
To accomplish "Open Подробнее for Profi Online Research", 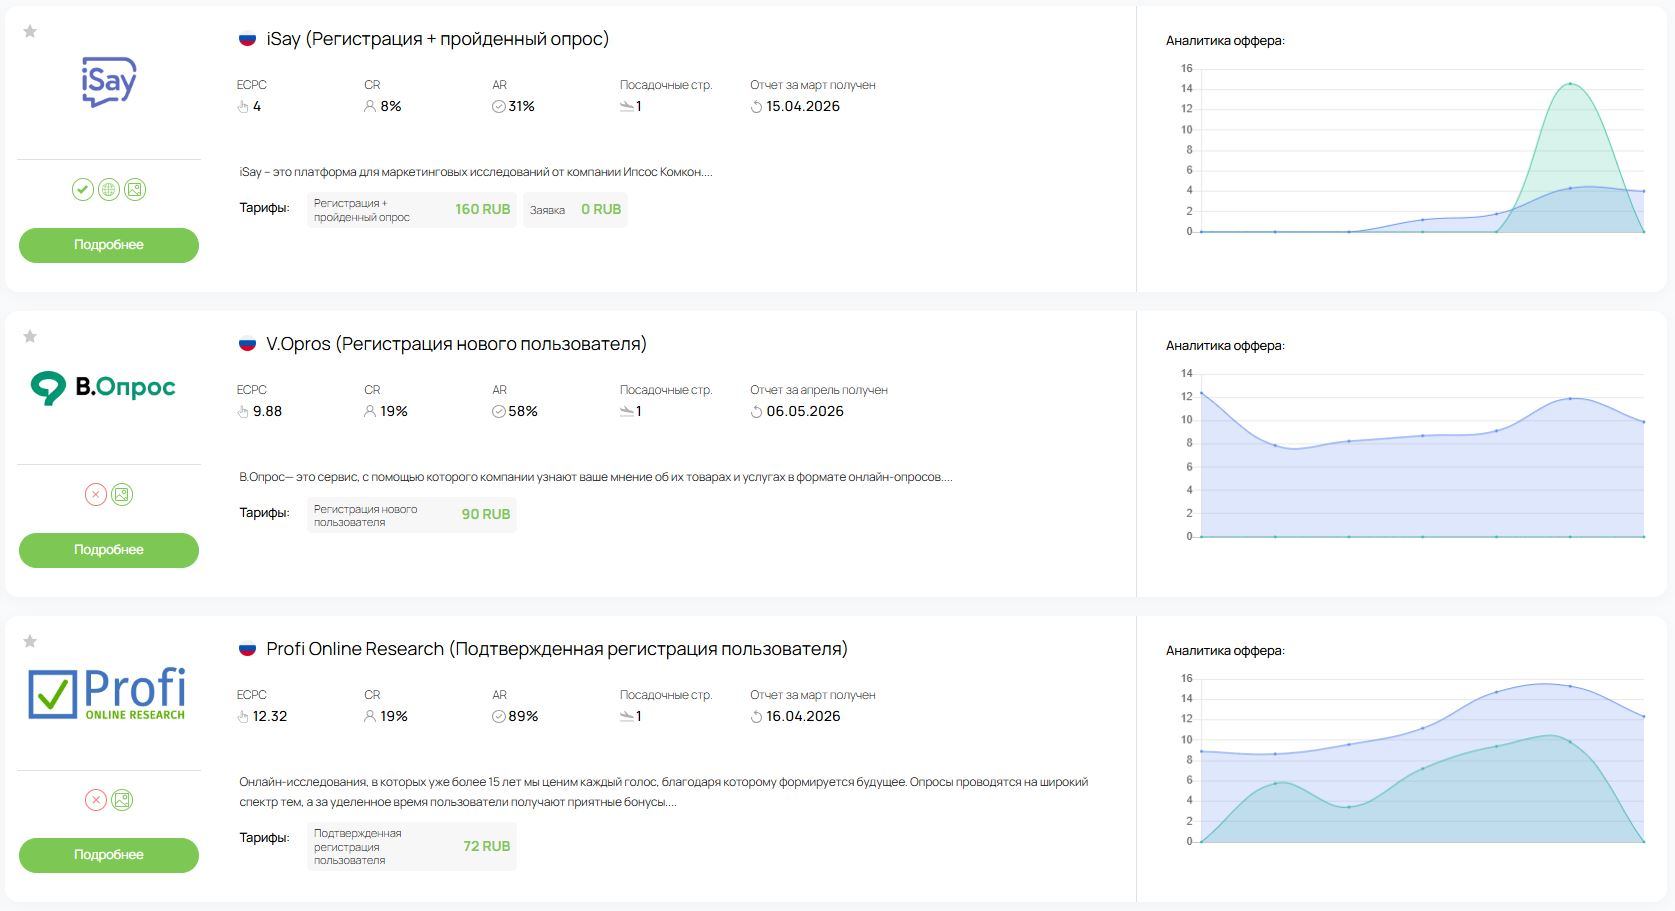I will click(x=109, y=855).
